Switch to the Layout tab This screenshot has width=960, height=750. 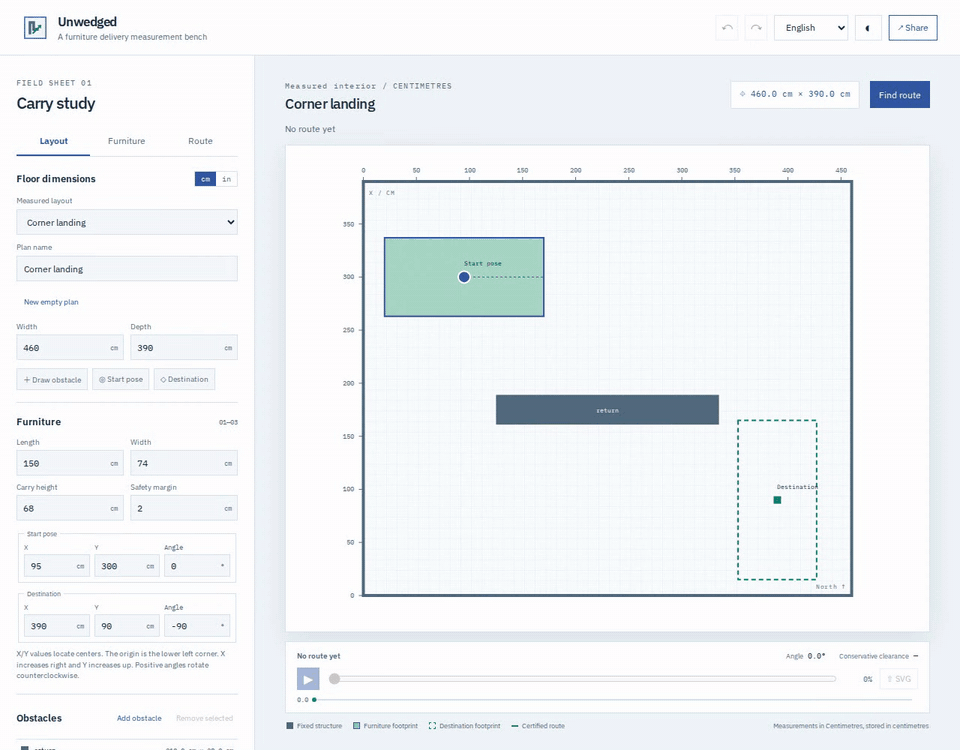tap(53, 141)
